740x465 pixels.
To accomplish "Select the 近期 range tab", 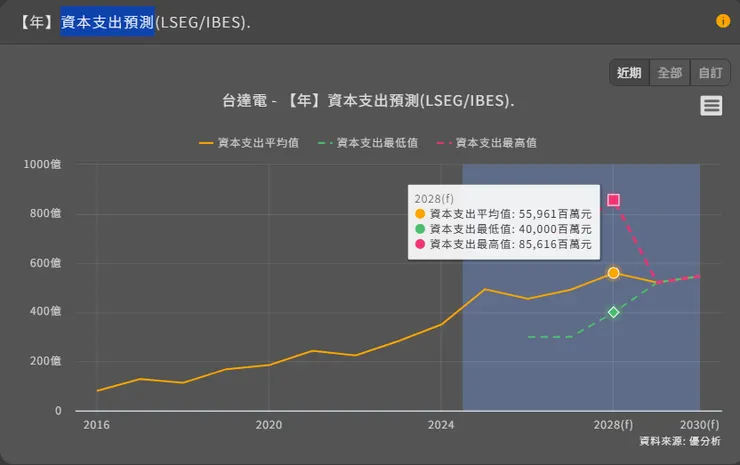I will [629, 73].
